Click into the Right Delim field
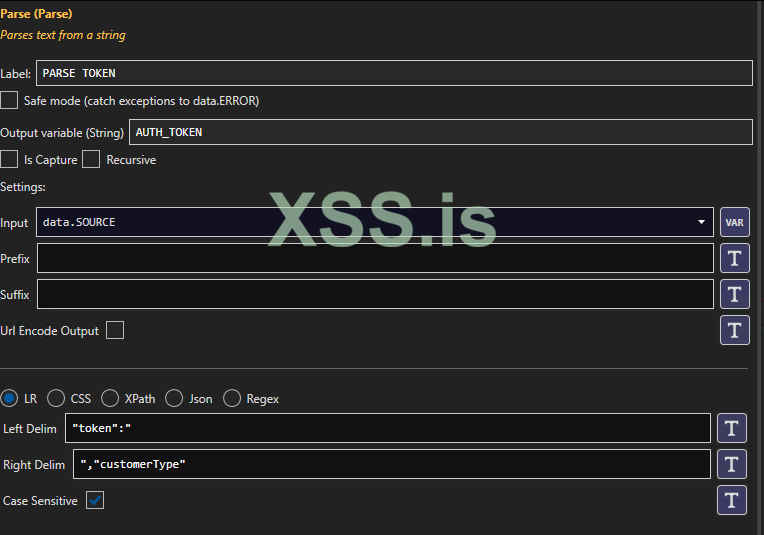The image size is (764, 535). (x=392, y=464)
